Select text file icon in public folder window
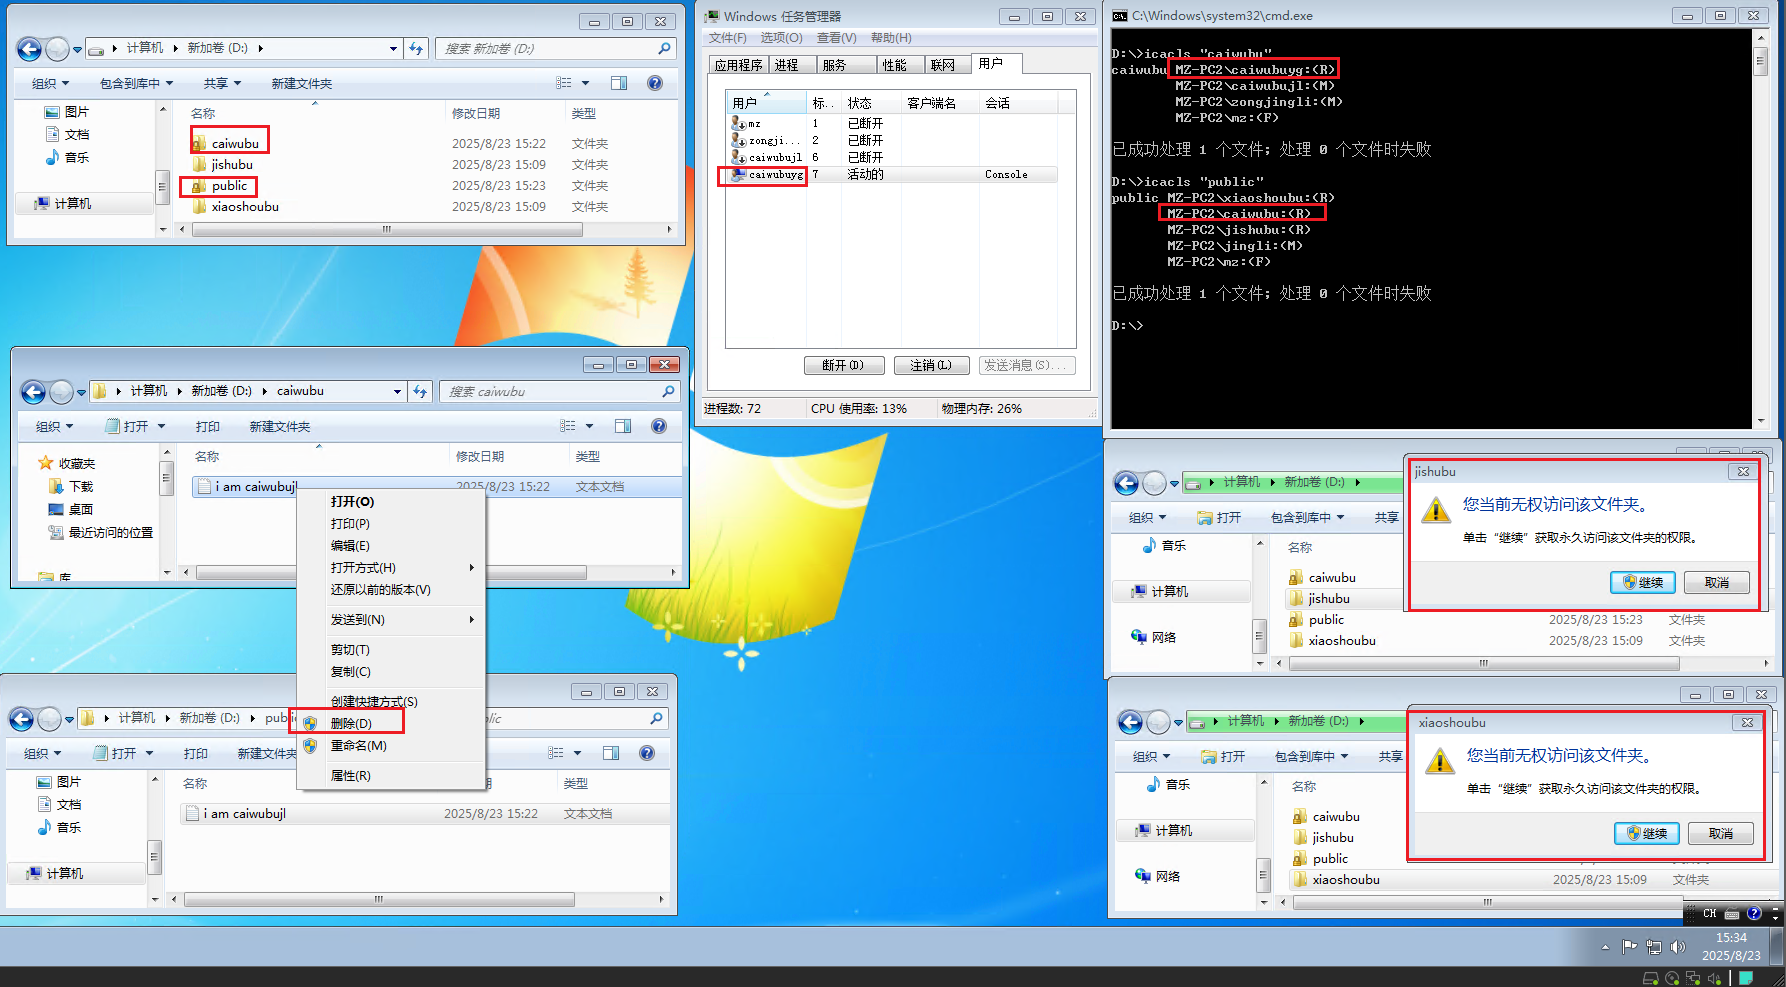 click(x=192, y=814)
